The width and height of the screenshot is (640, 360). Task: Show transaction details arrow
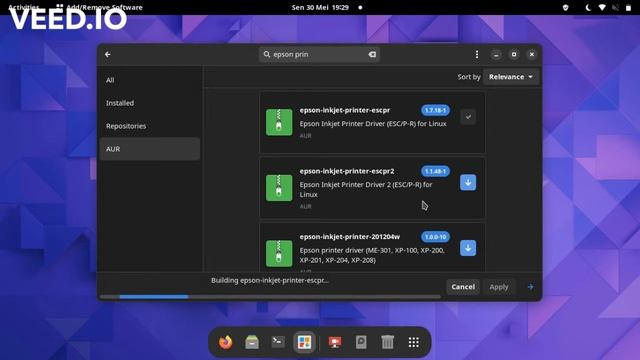pos(530,287)
